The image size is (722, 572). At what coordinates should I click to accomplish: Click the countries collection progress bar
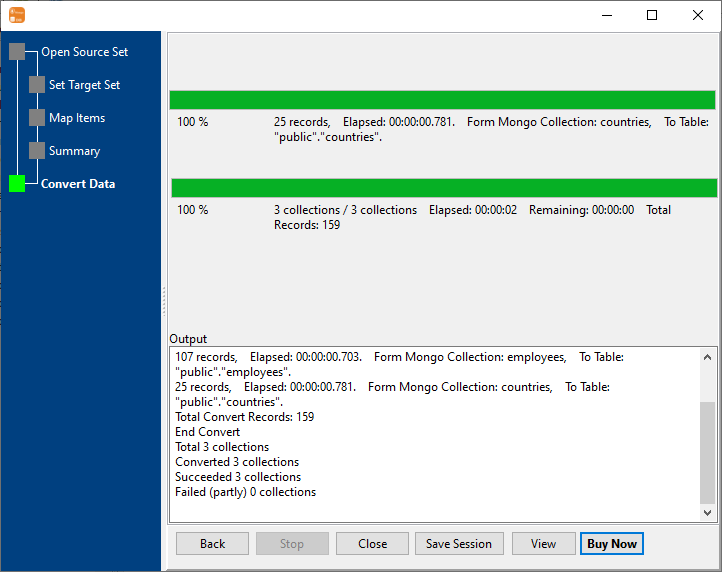442,100
